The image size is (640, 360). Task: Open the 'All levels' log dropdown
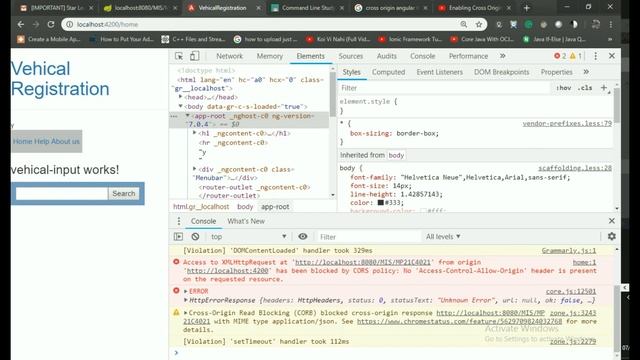pyautogui.click(x=443, y=237)
